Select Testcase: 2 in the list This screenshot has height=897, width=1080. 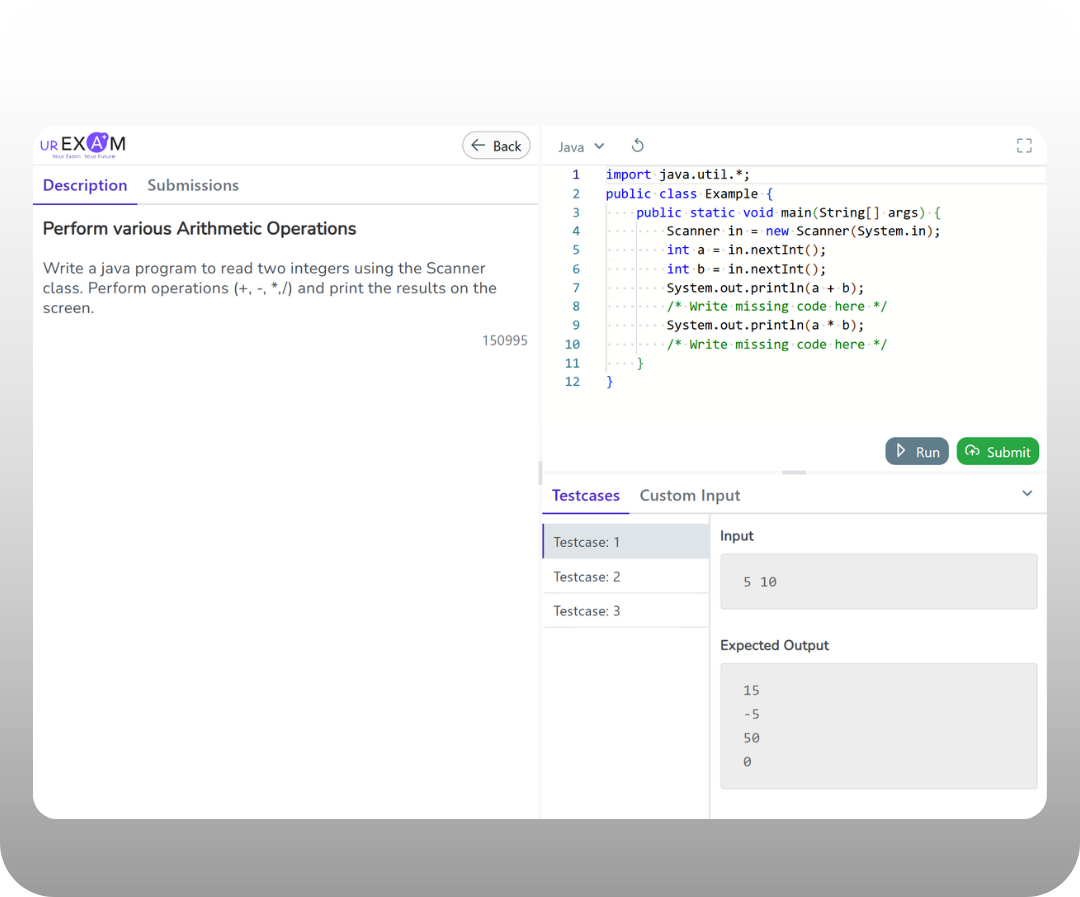625,577
